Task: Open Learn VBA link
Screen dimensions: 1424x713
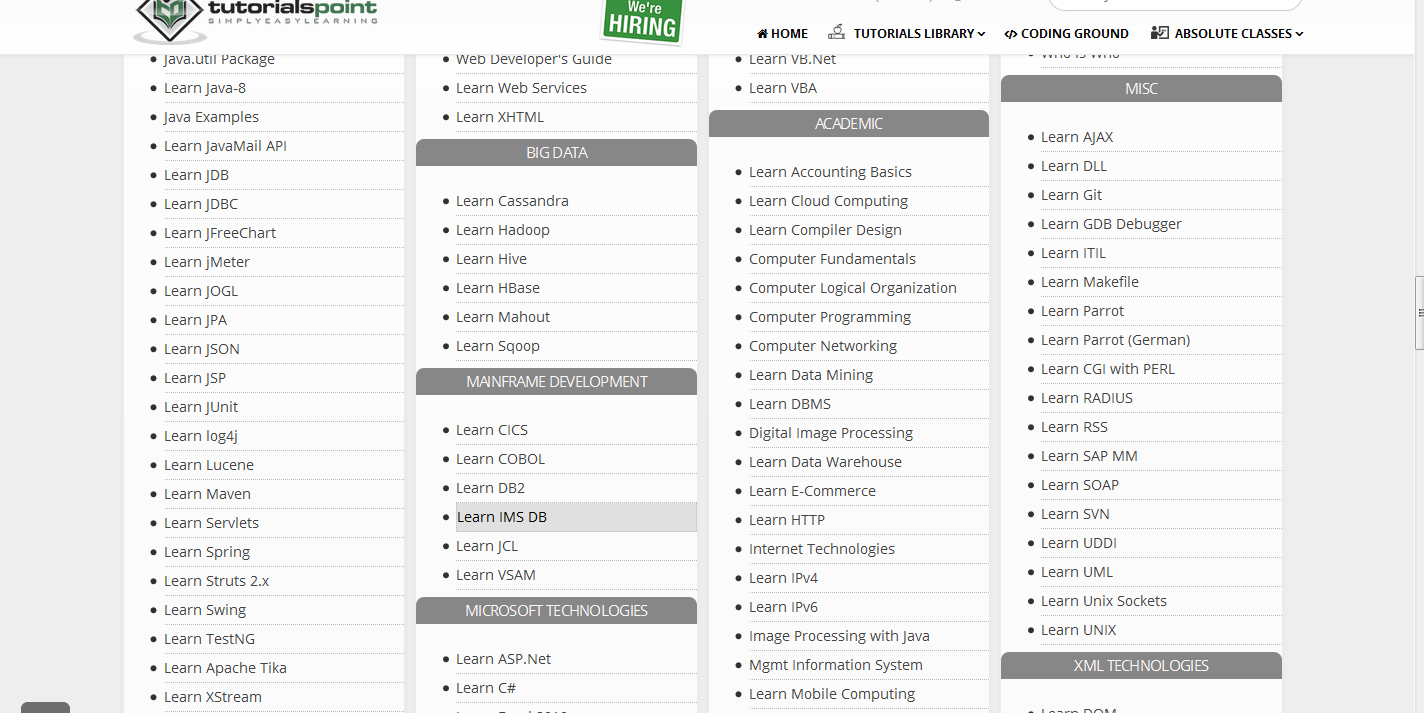Action: point(783,88)
